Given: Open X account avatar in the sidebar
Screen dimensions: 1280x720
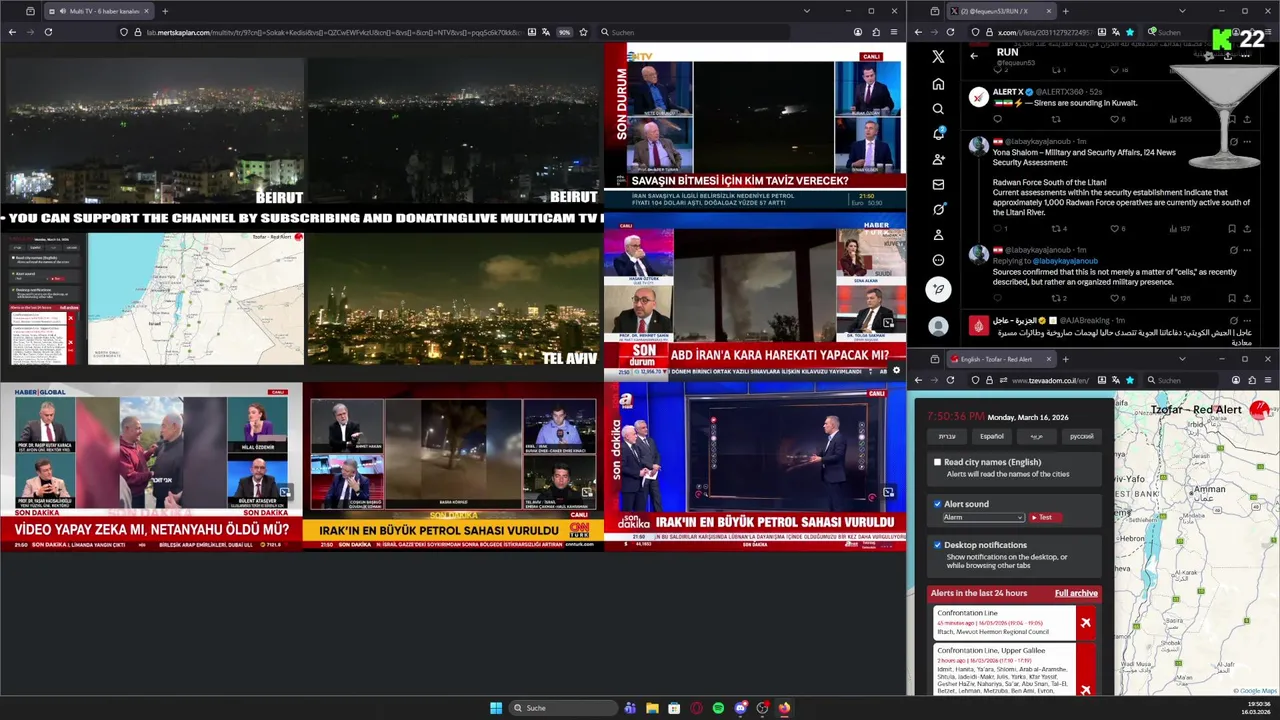Looking at the screenshot, I should tap(938, 326).
